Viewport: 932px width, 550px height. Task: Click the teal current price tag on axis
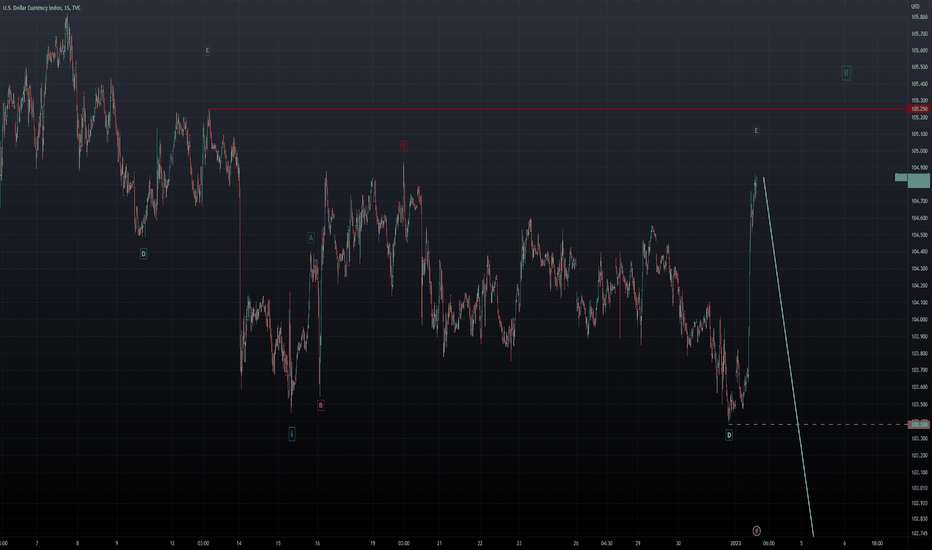[x=919, y=180]
